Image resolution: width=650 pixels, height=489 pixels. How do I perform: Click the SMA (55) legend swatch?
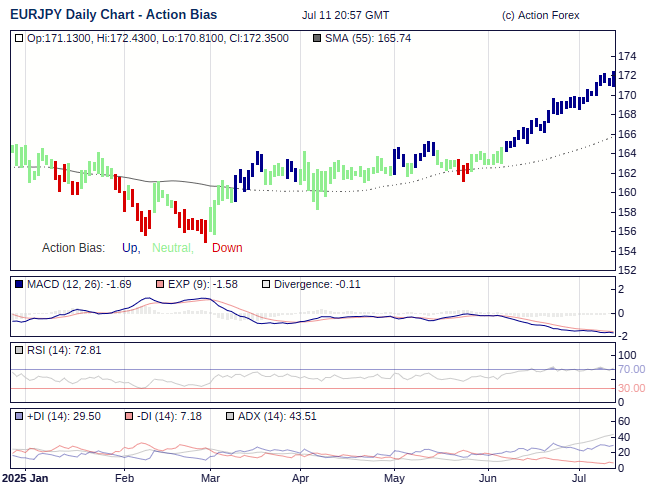tap(317, 38)
